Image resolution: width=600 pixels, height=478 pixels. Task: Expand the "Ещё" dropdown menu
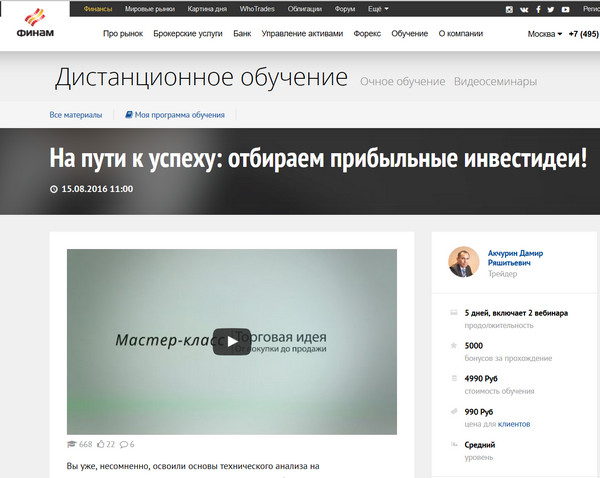tap(377, 9)
